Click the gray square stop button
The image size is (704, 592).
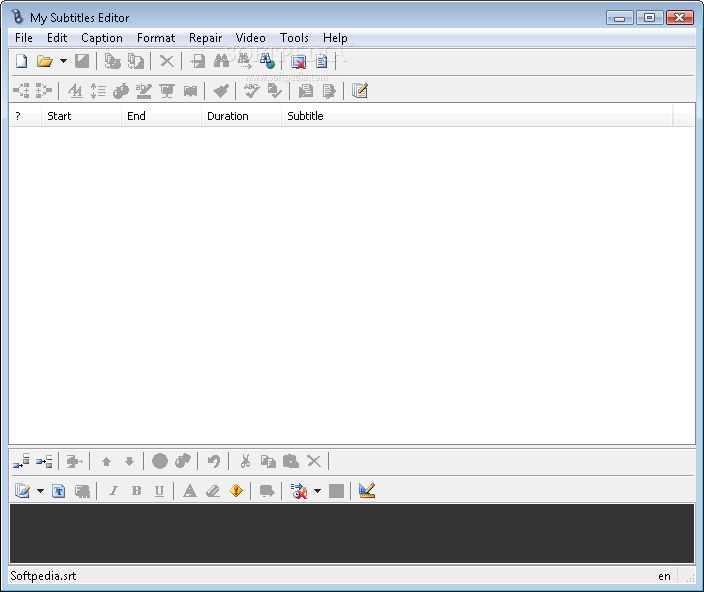pyautogui.click(x=336, y=491)
